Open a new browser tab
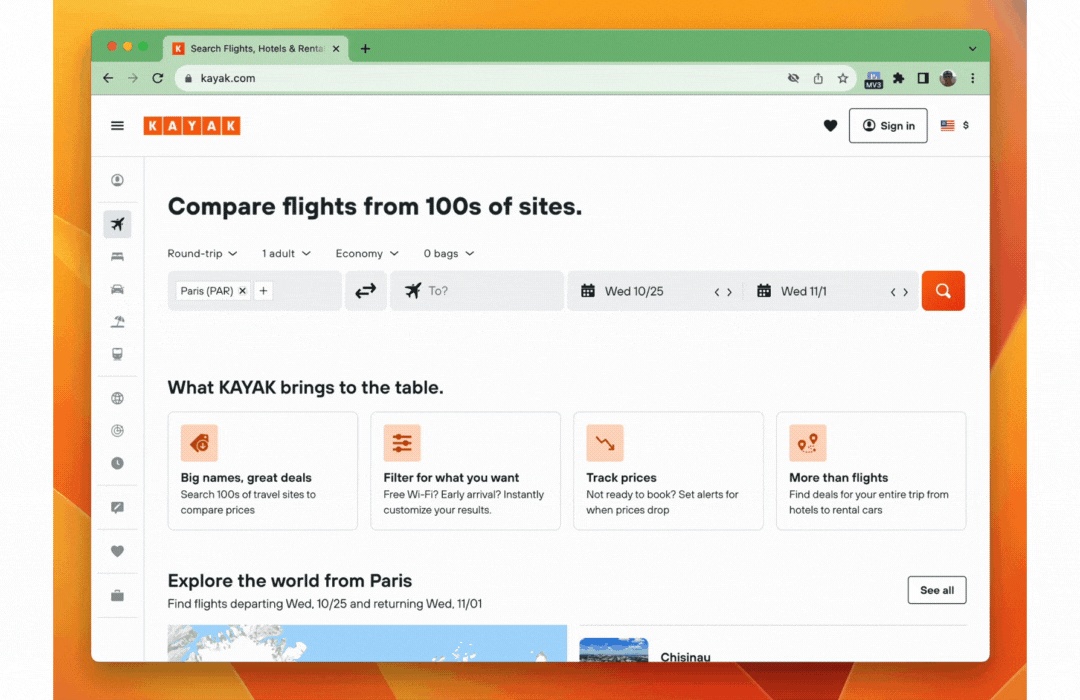Image resolution: width=1080 pixels, height=700 pixels. pos(365,48)
